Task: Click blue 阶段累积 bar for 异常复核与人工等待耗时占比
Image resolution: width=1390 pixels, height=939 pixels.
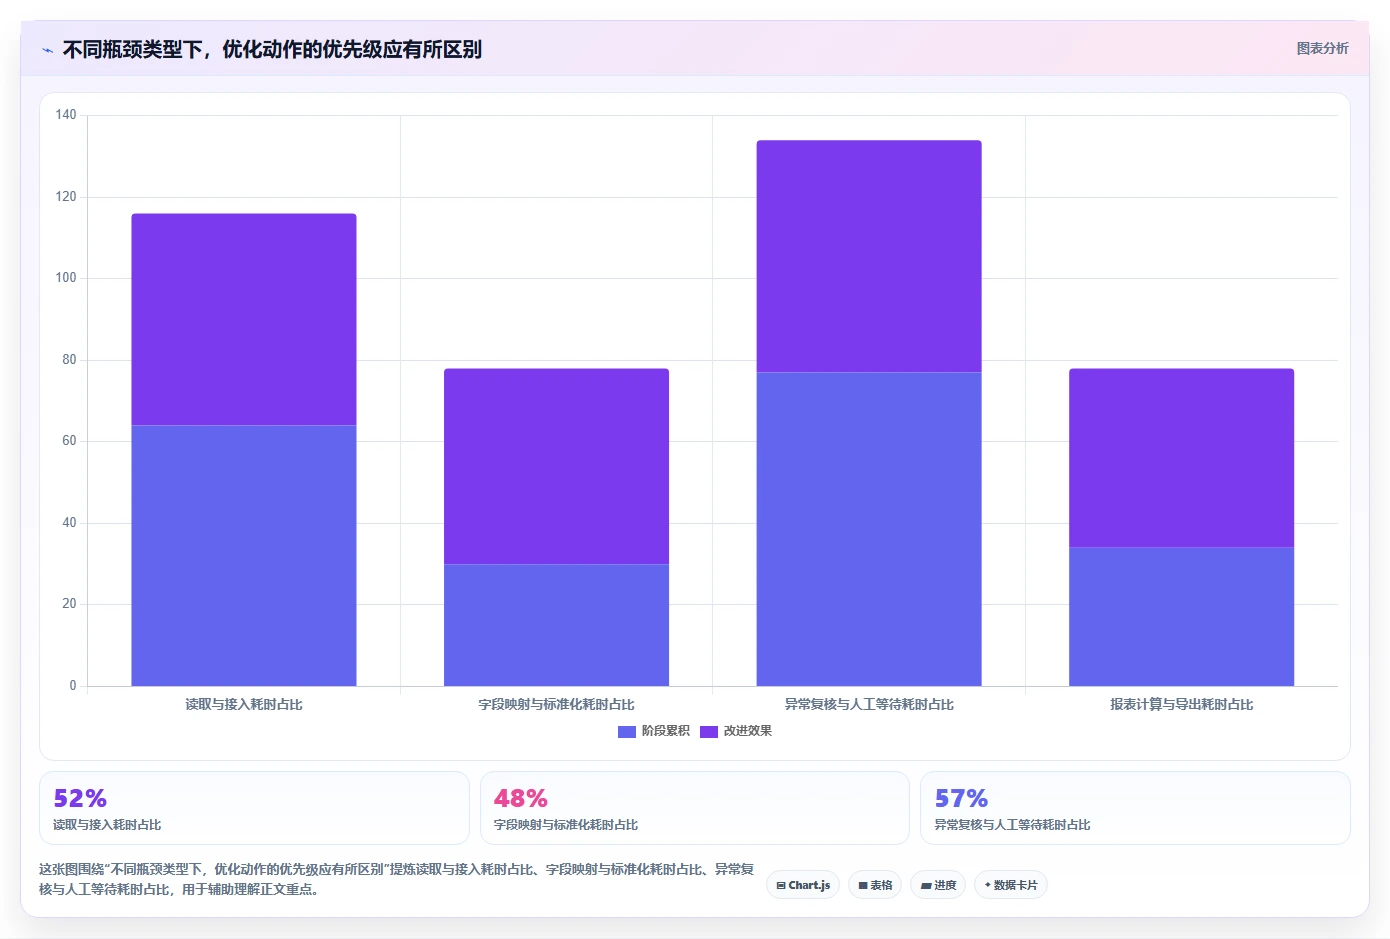Action: pyautogui.click(x=869, y=529)
